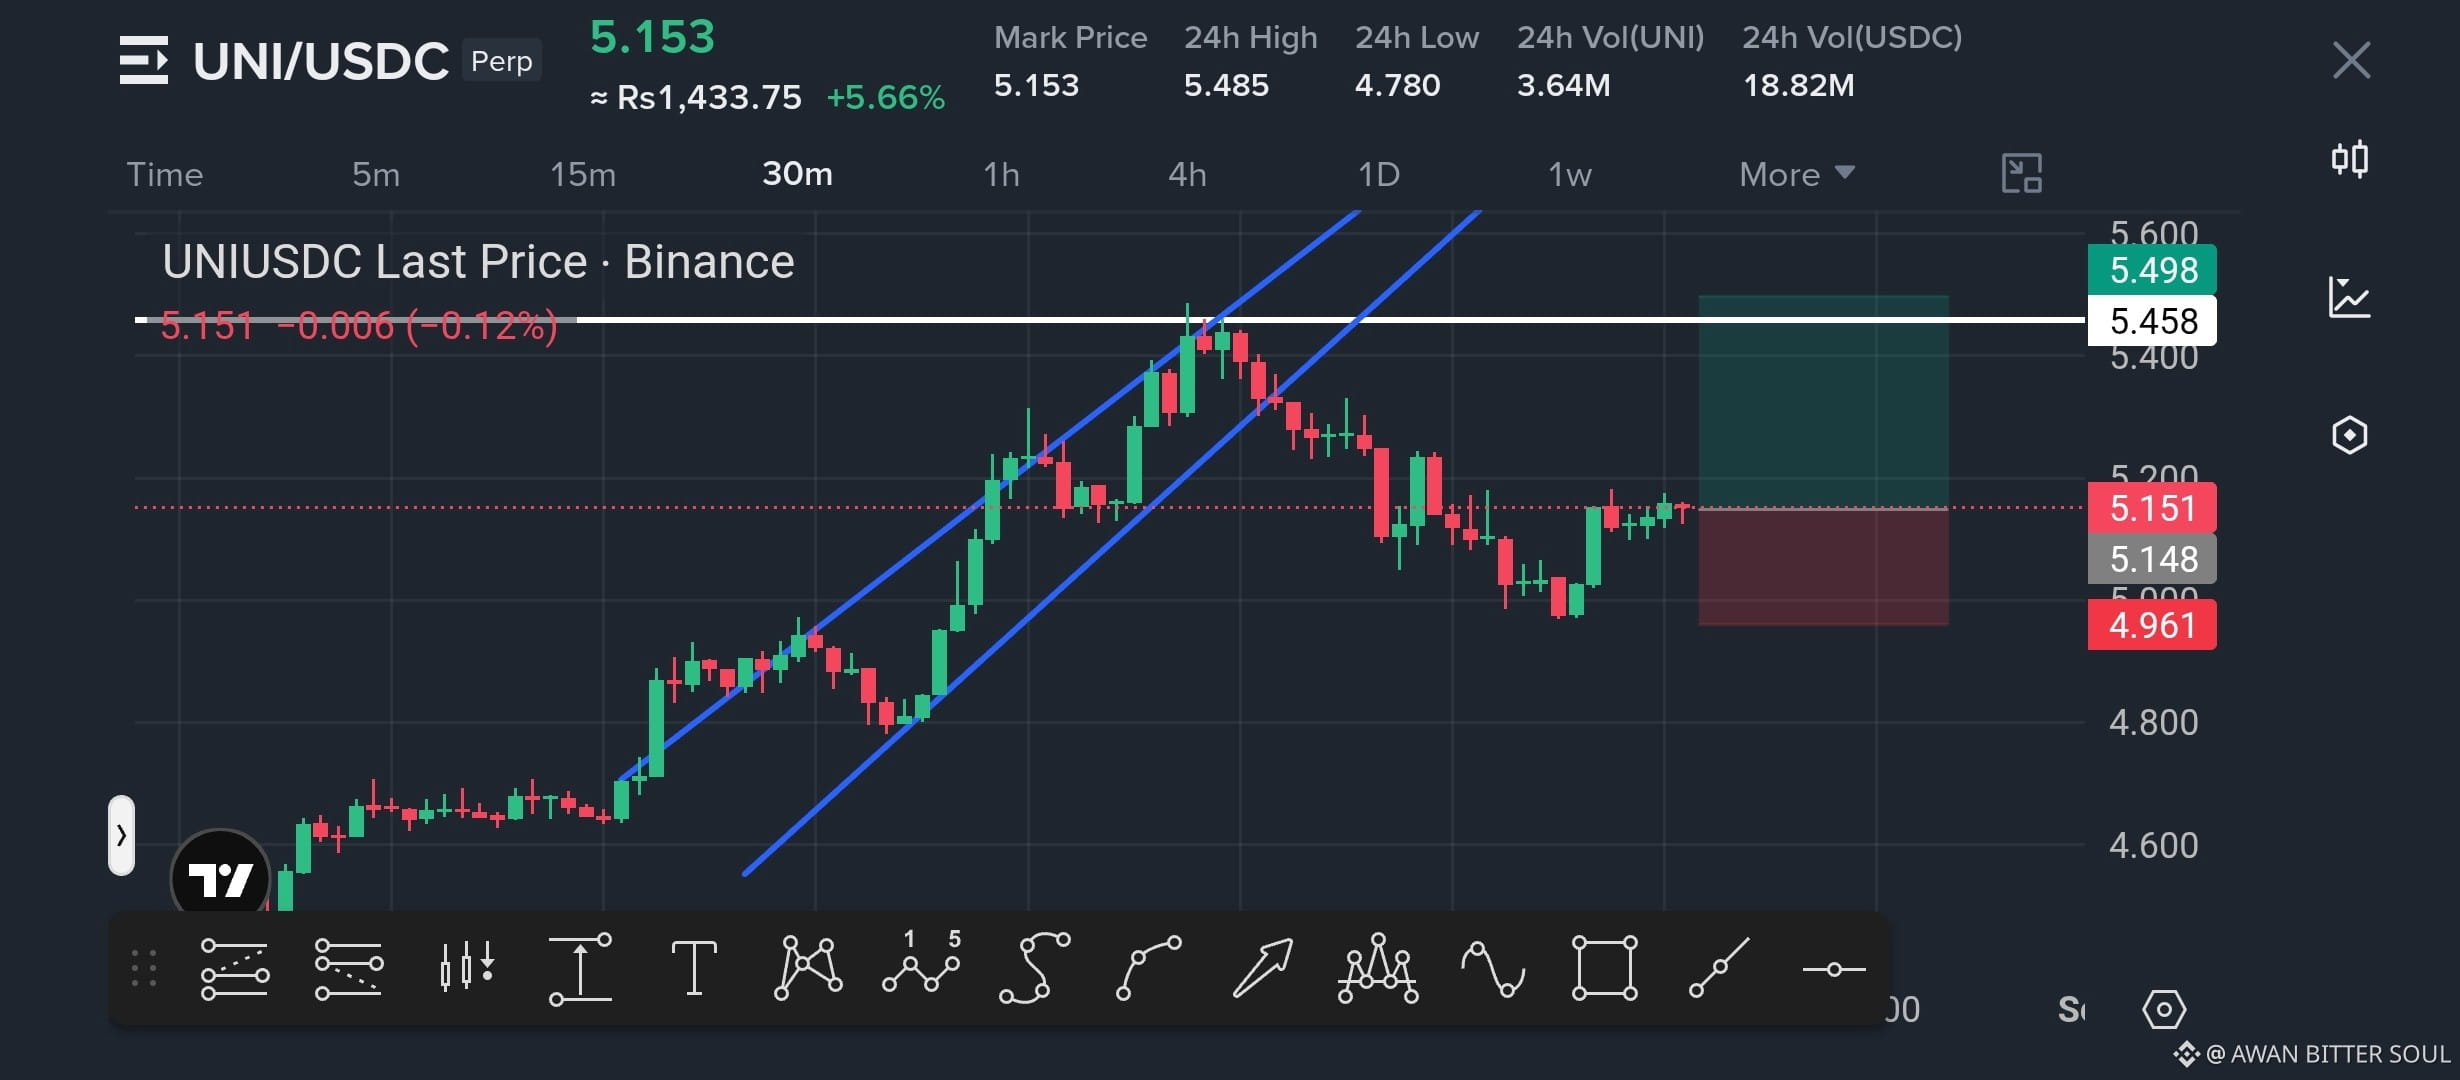Choose the rectangle shape tool
The height and width of the screenshot is (1080, 2460).
[1604, 968]
